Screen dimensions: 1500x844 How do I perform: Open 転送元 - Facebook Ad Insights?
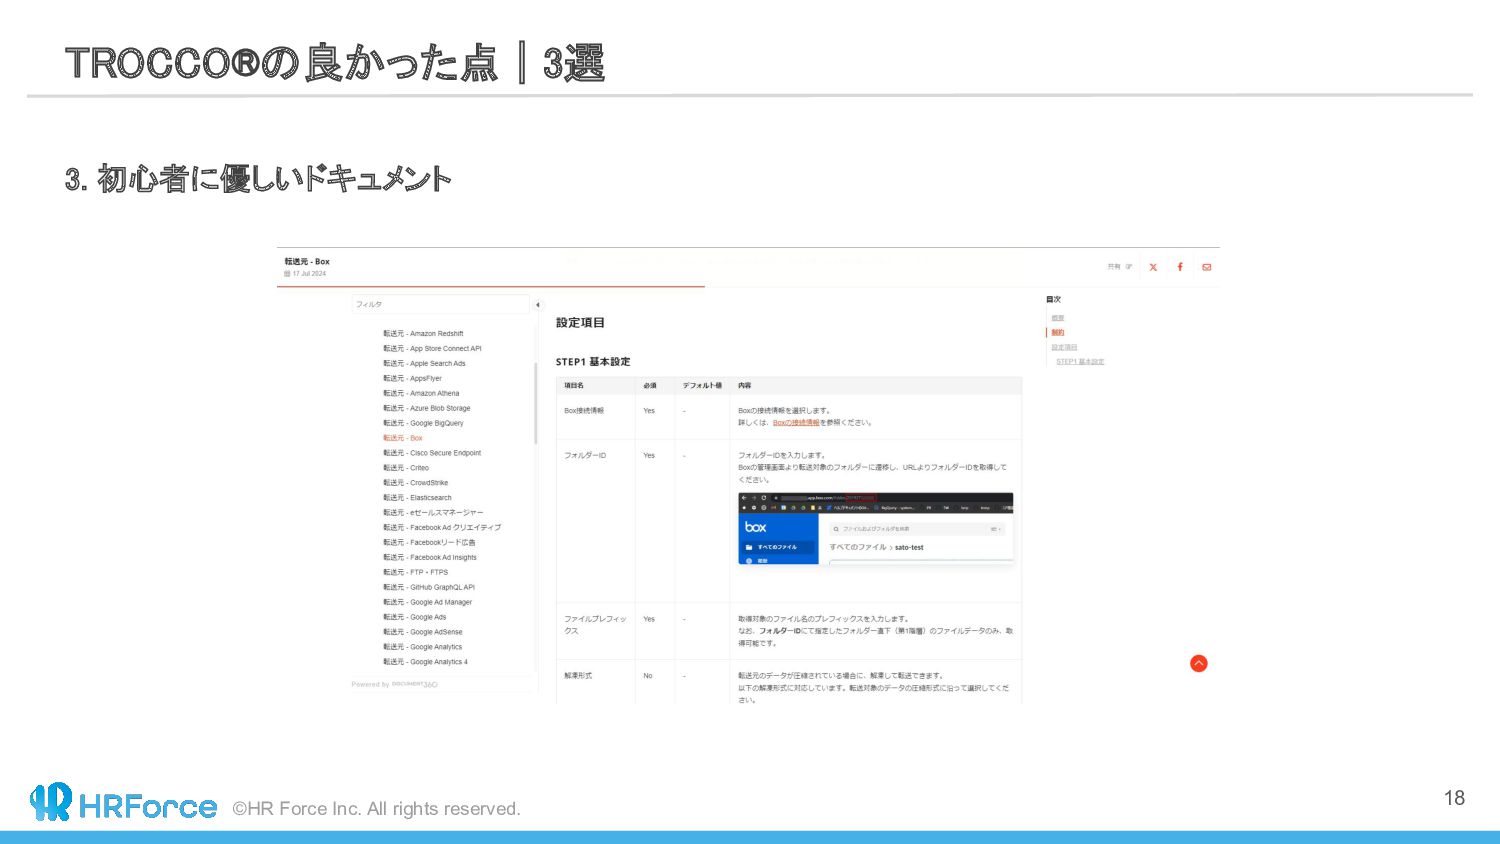[430, 558]
